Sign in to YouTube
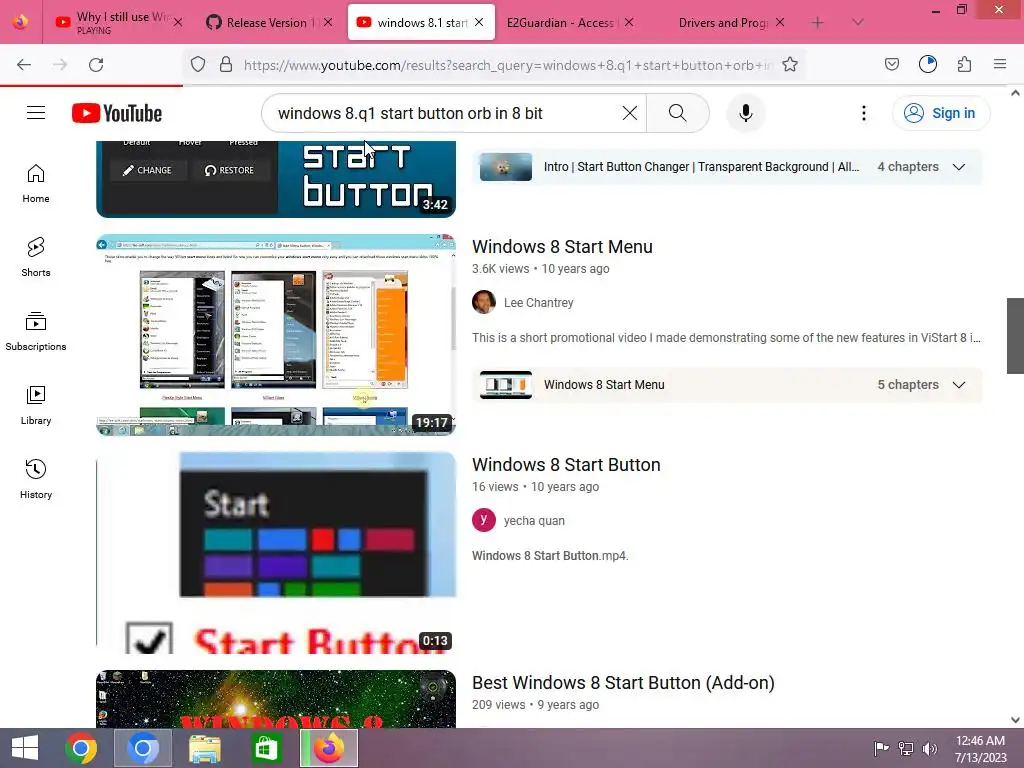 click(941, 113)
